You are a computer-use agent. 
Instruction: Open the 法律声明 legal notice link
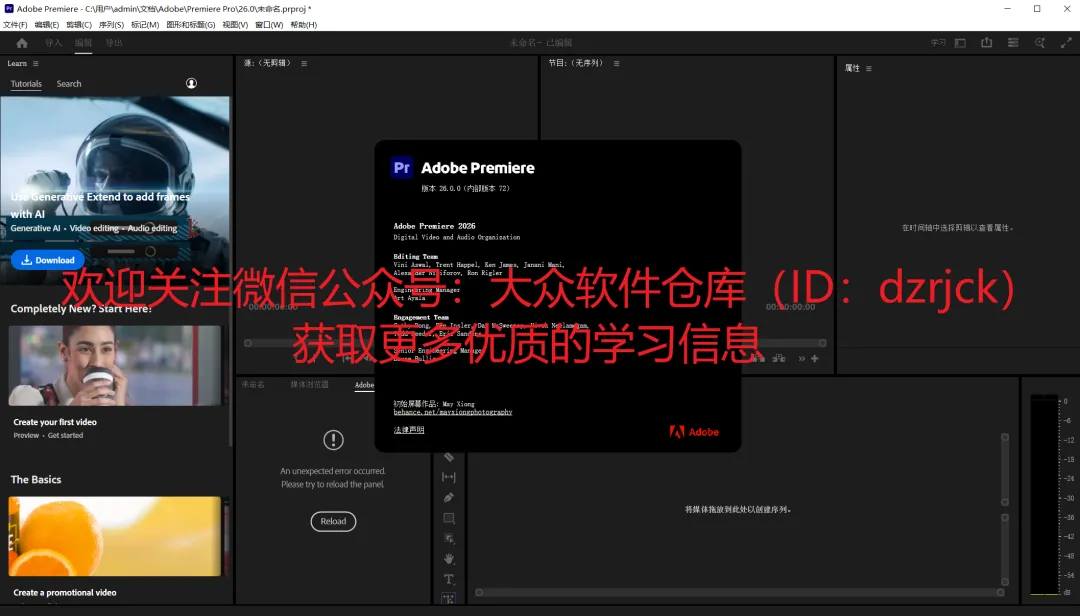pyautogui.click(x=408, y=430)
